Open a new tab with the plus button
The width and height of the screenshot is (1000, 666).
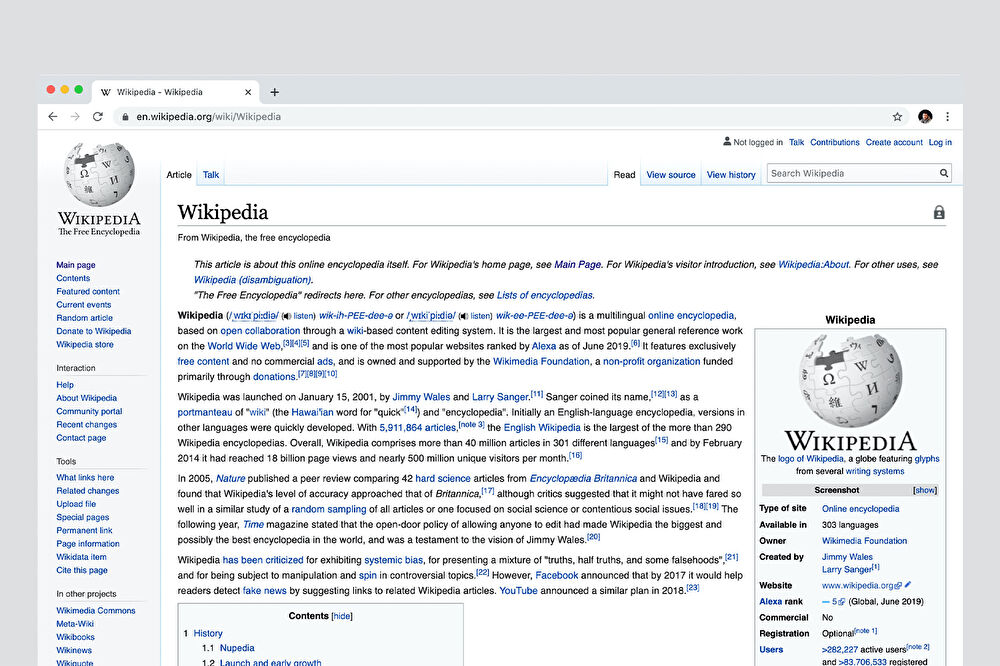(x=274, y=92)
